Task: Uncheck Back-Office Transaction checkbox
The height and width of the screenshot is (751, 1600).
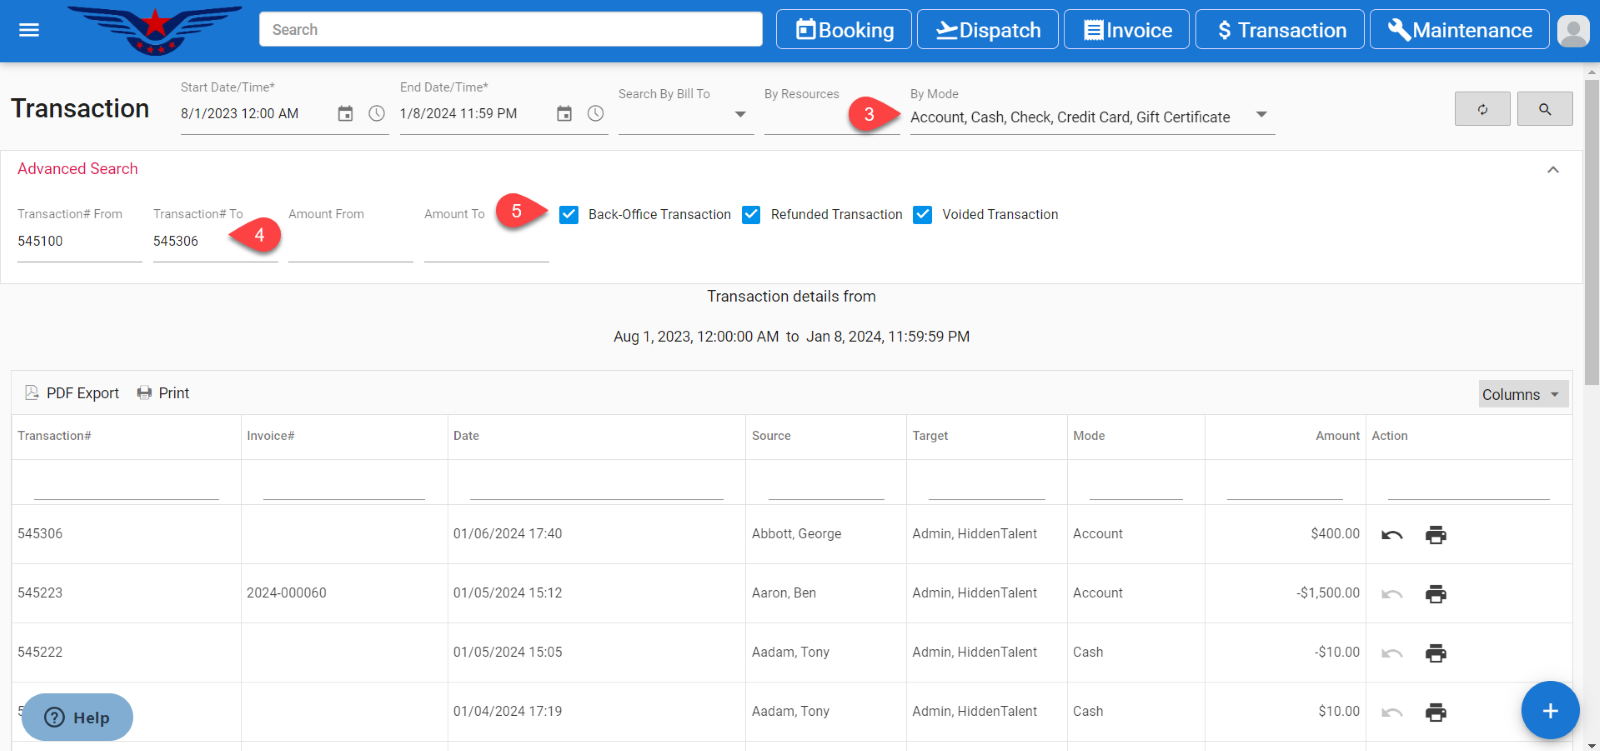Action: [x=569, y=215]
